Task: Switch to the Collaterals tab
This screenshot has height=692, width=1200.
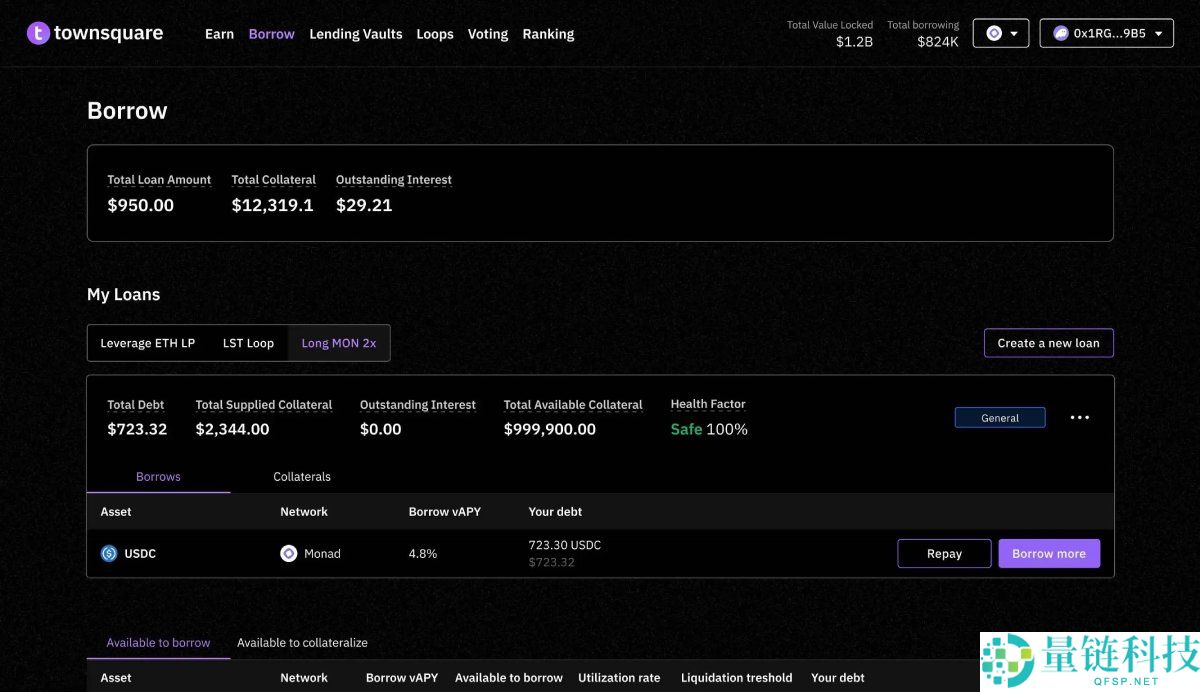Action: click(x=302, y=477)
